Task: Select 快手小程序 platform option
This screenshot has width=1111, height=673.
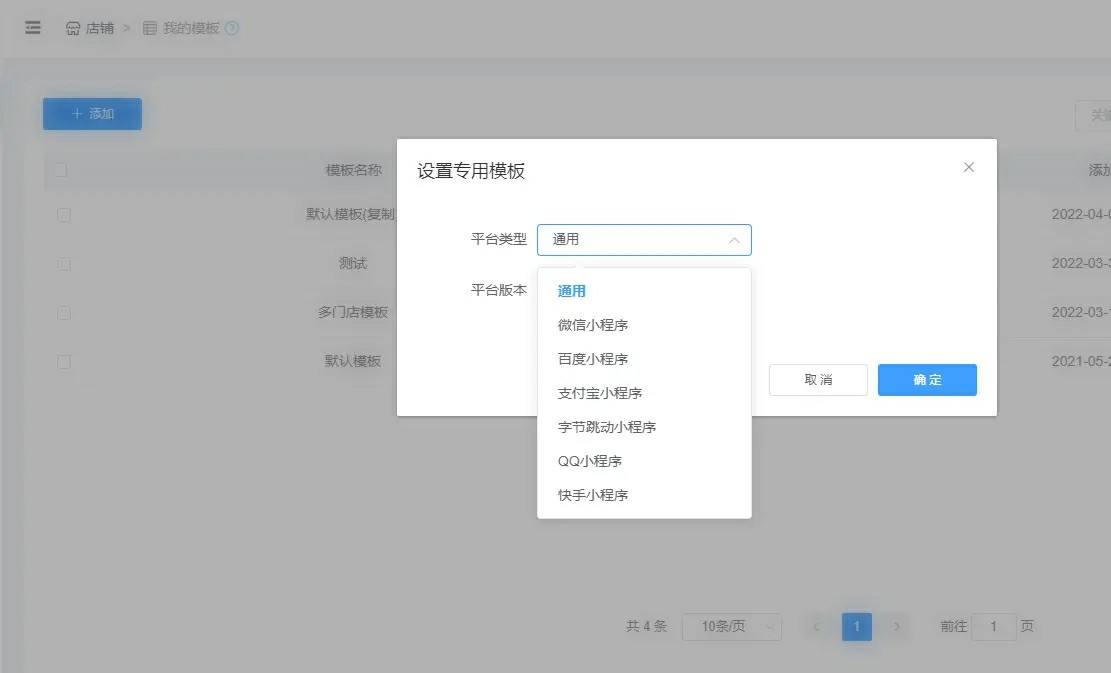Action: [x=593, y=495]
